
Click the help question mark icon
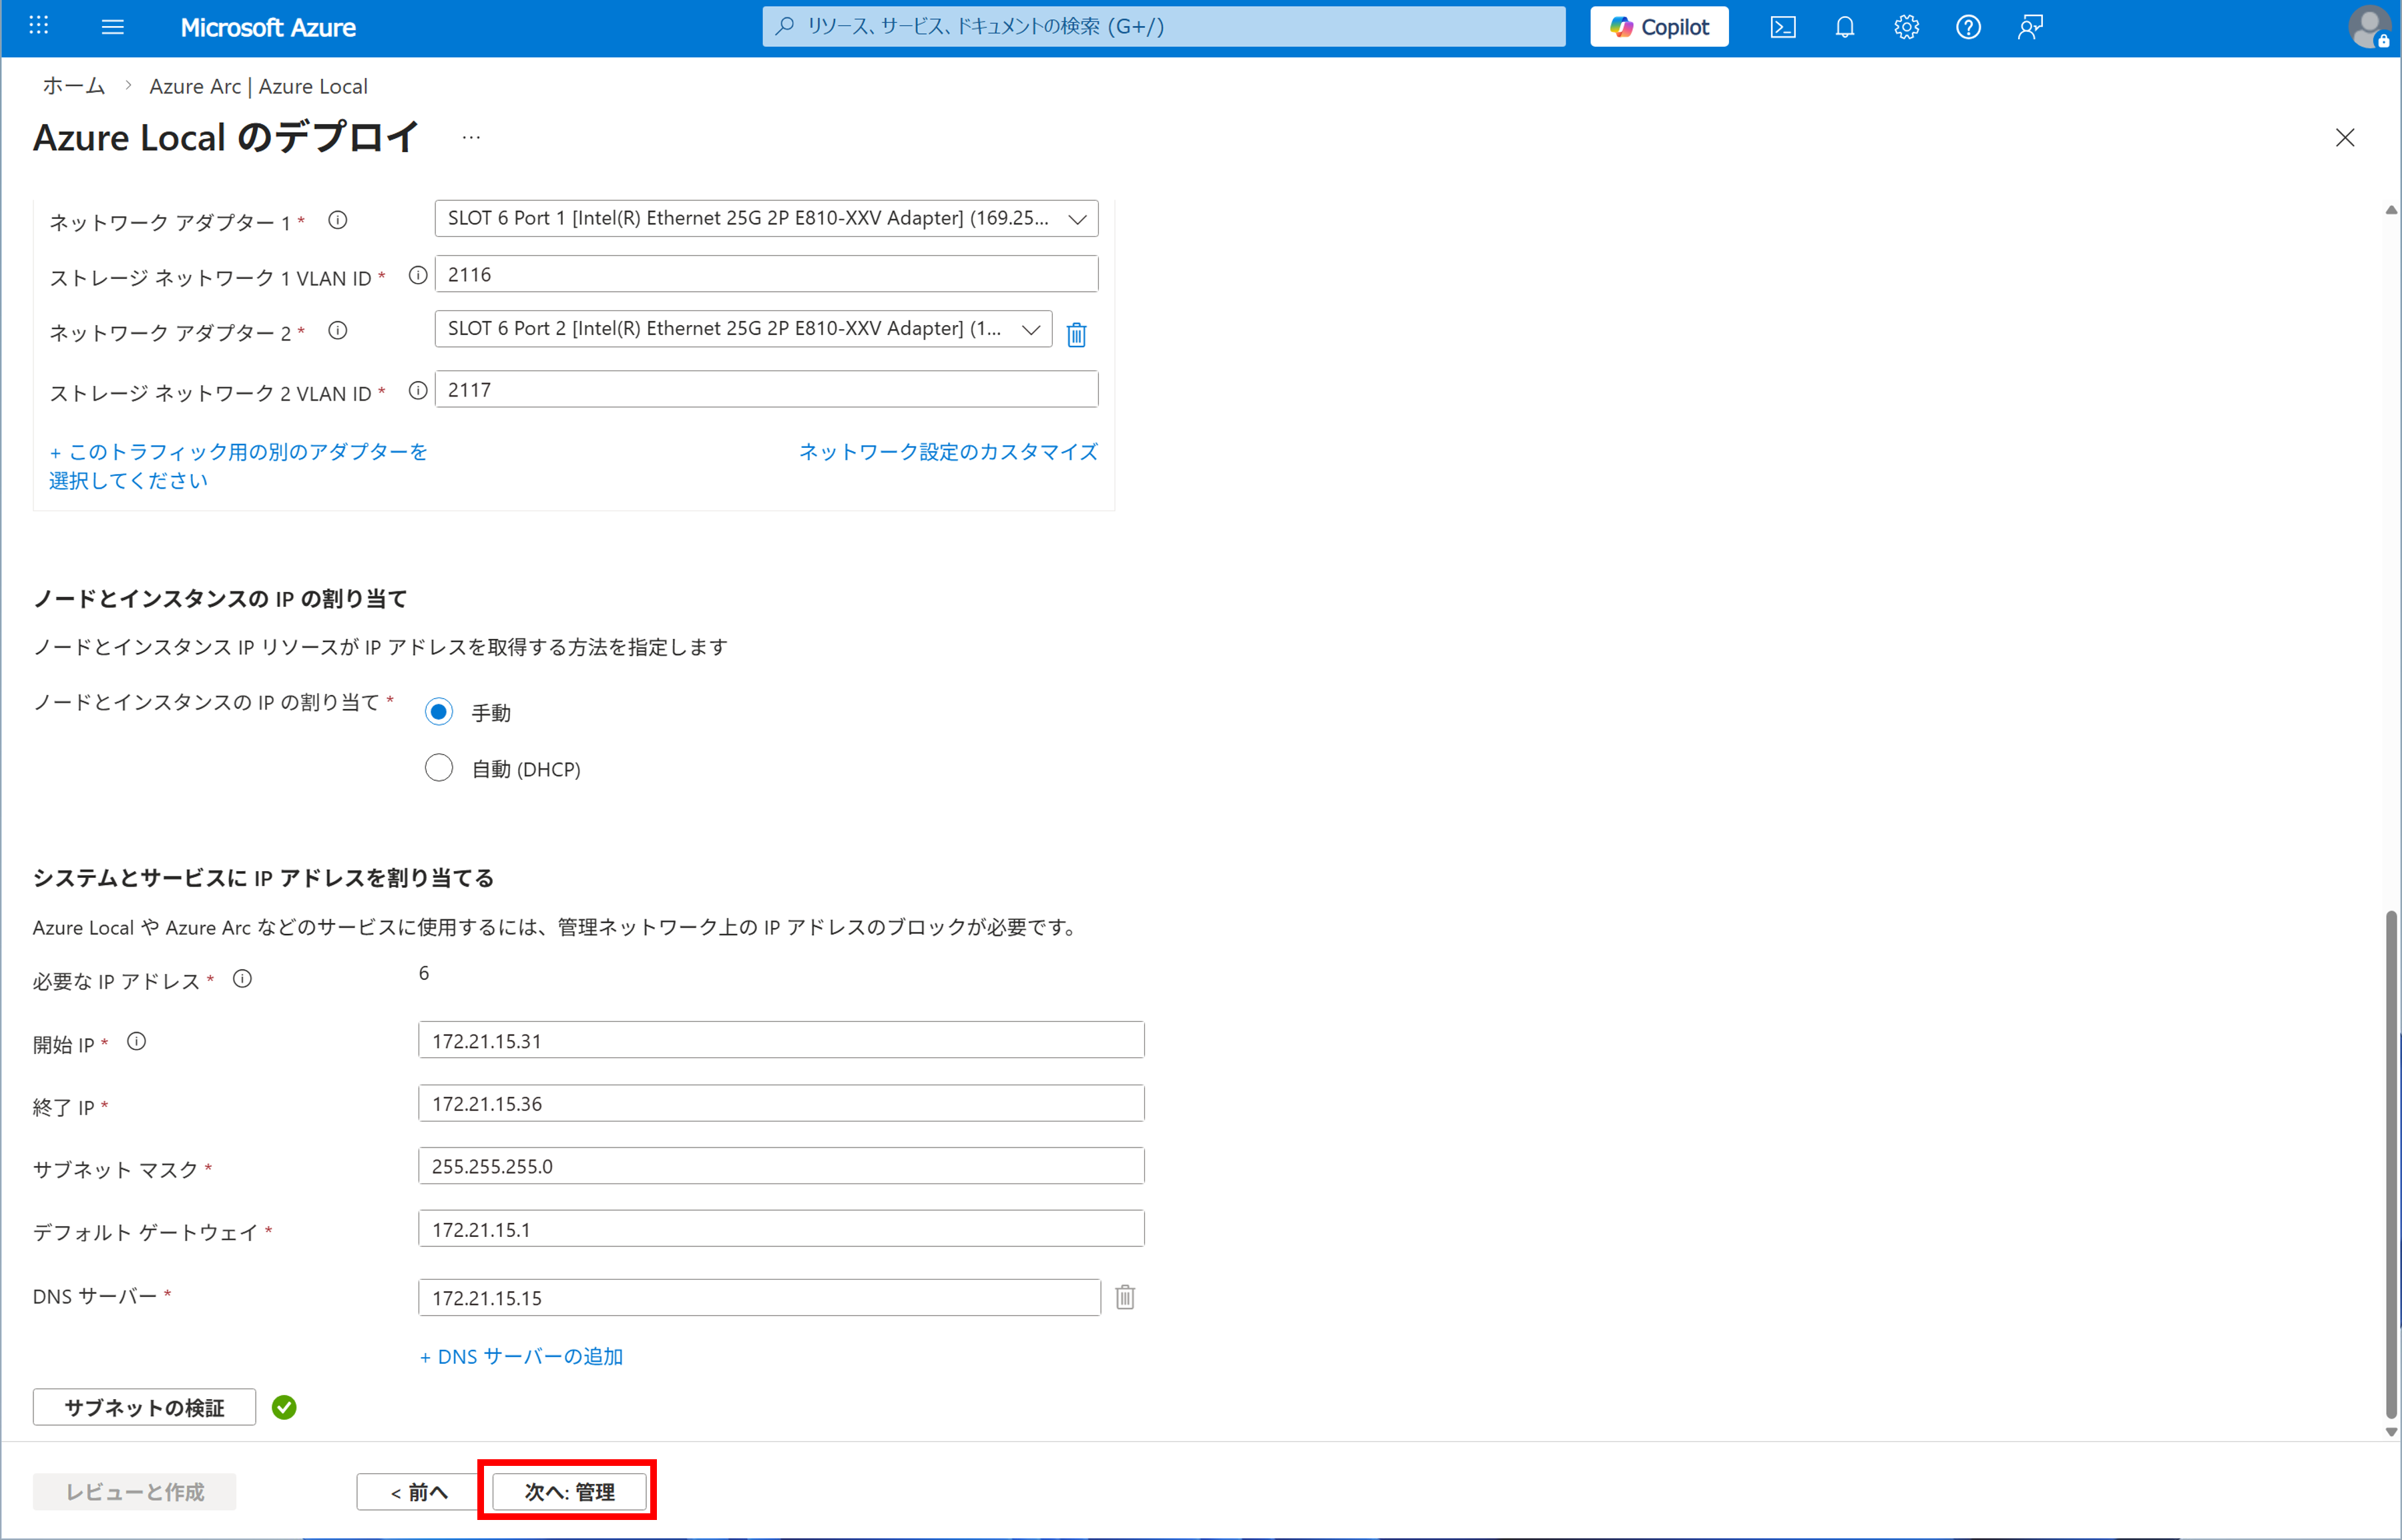(1968, 27)
